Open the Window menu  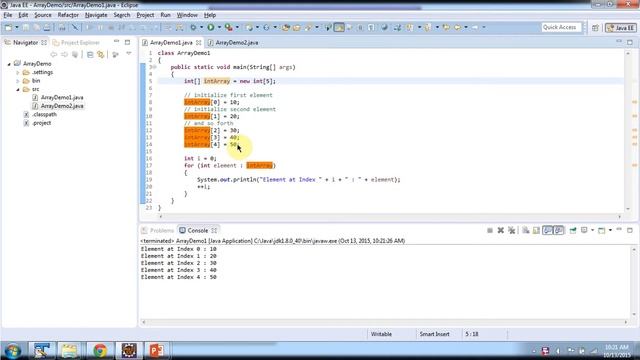pos(187,15)
